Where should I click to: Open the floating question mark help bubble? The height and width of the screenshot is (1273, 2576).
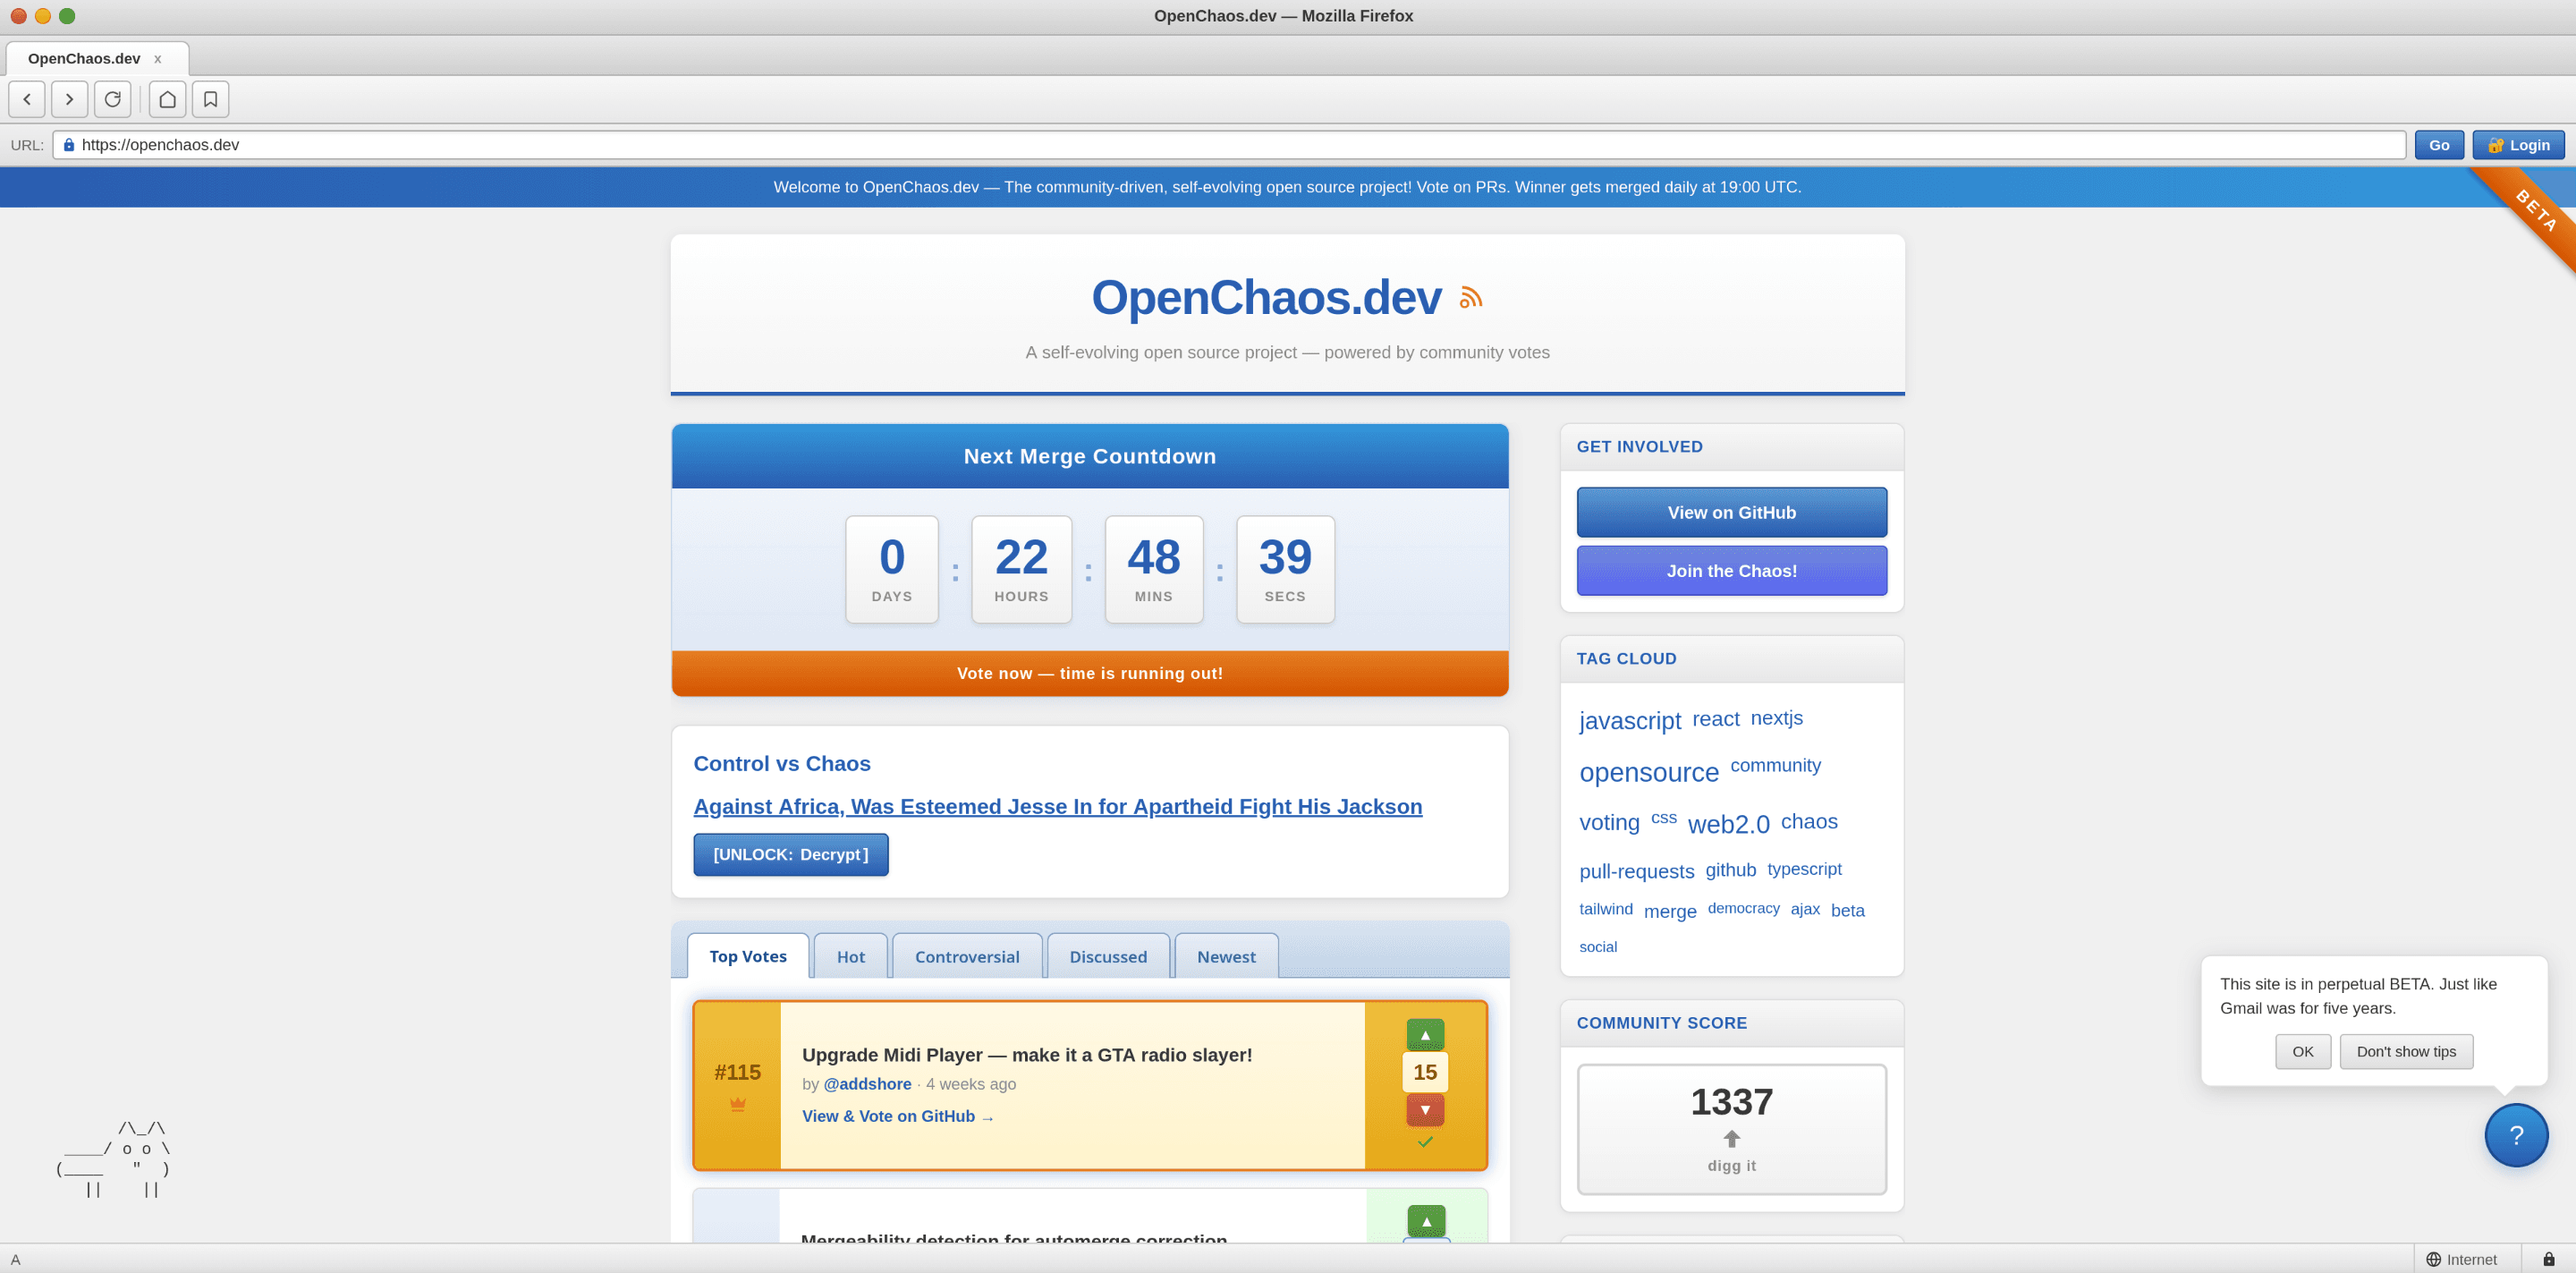(x=2517, y=1135)
